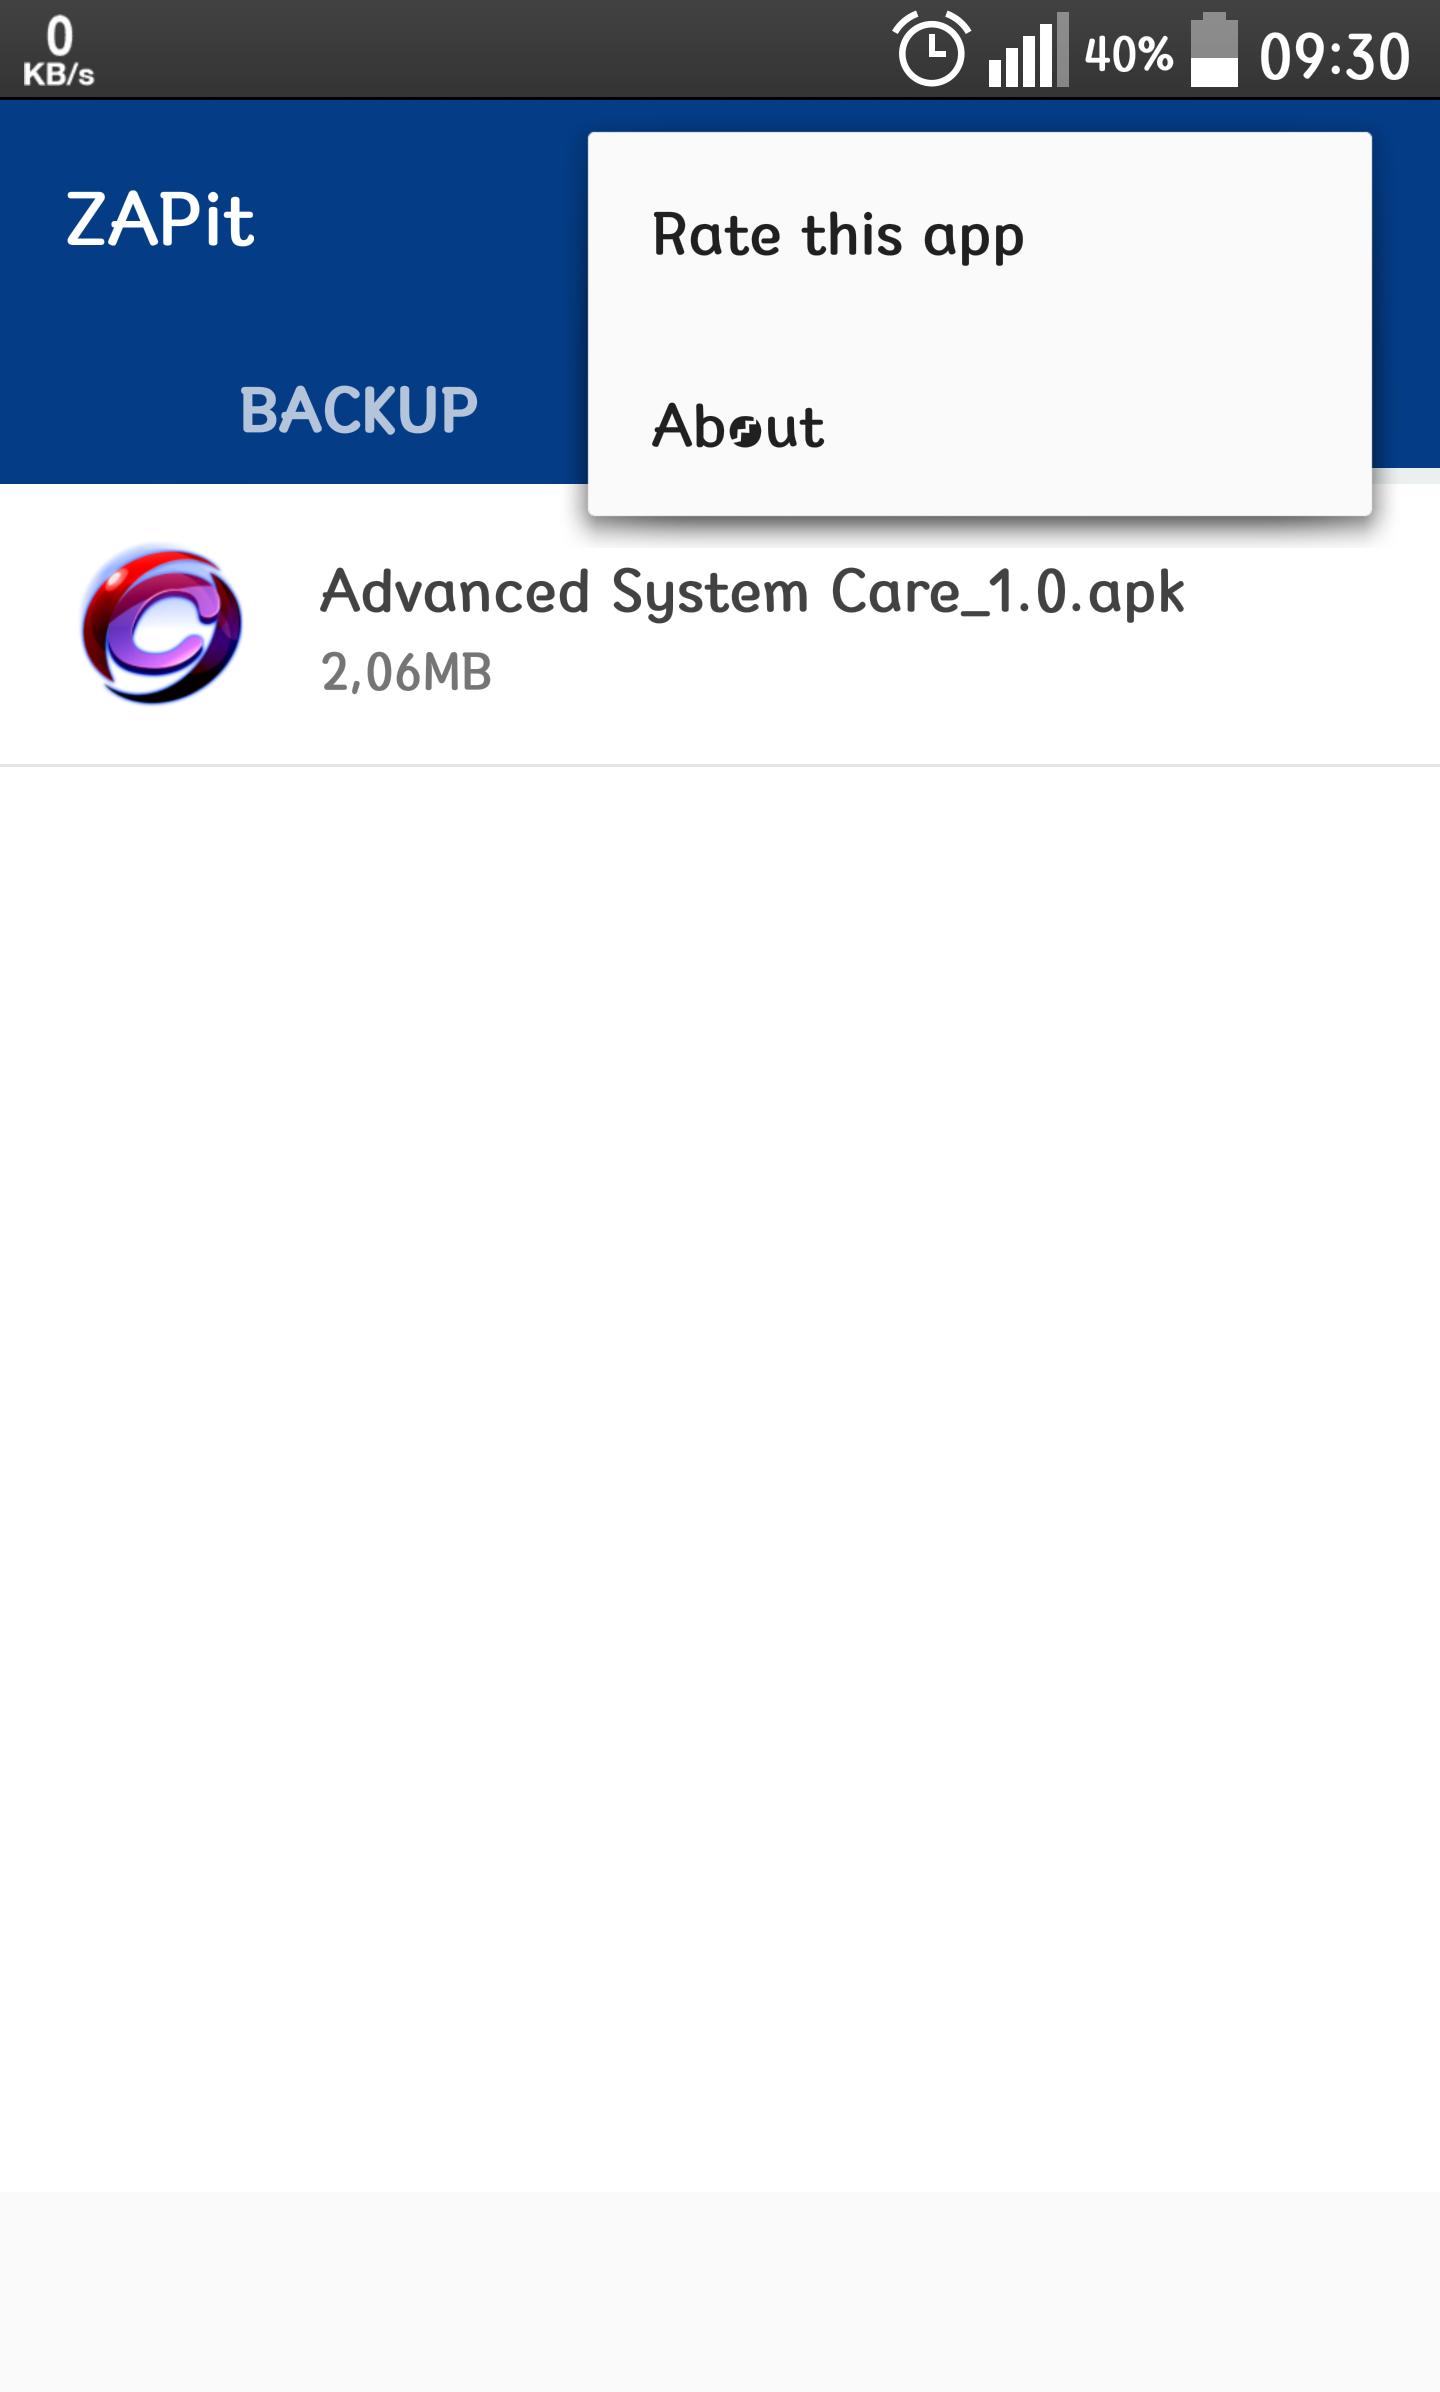Tap the ZAPit app title
The height and width of the screenshot is (2392, 1440).
pyautogui.click(x=160, y=220)
